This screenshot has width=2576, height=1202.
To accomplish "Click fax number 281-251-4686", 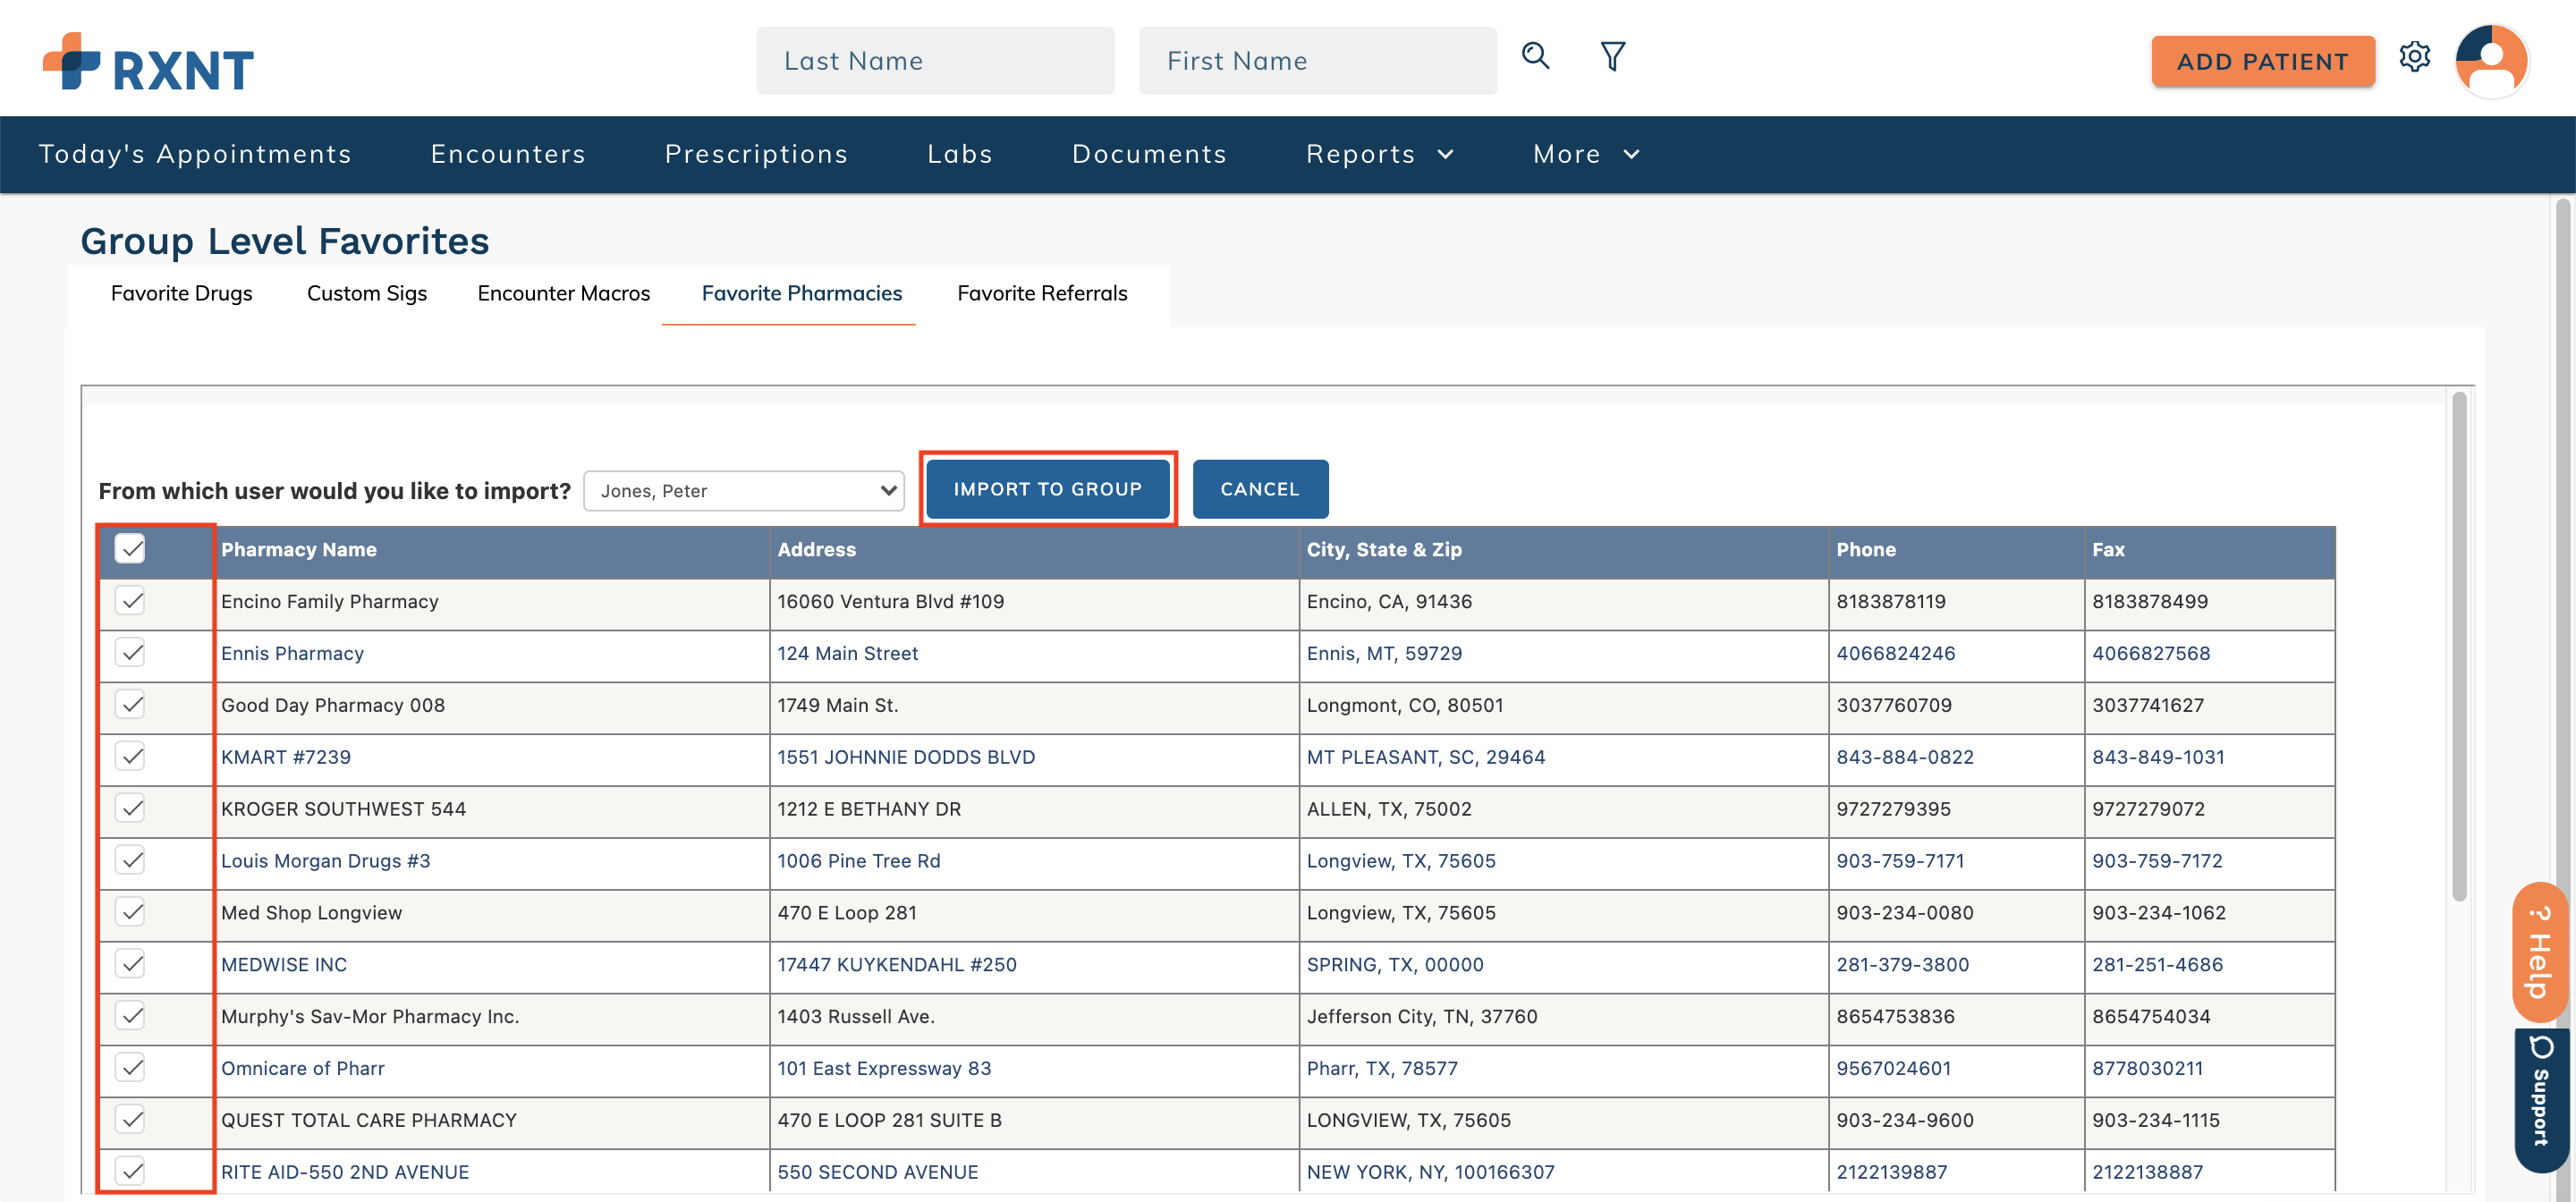I will coord(2157,965).
